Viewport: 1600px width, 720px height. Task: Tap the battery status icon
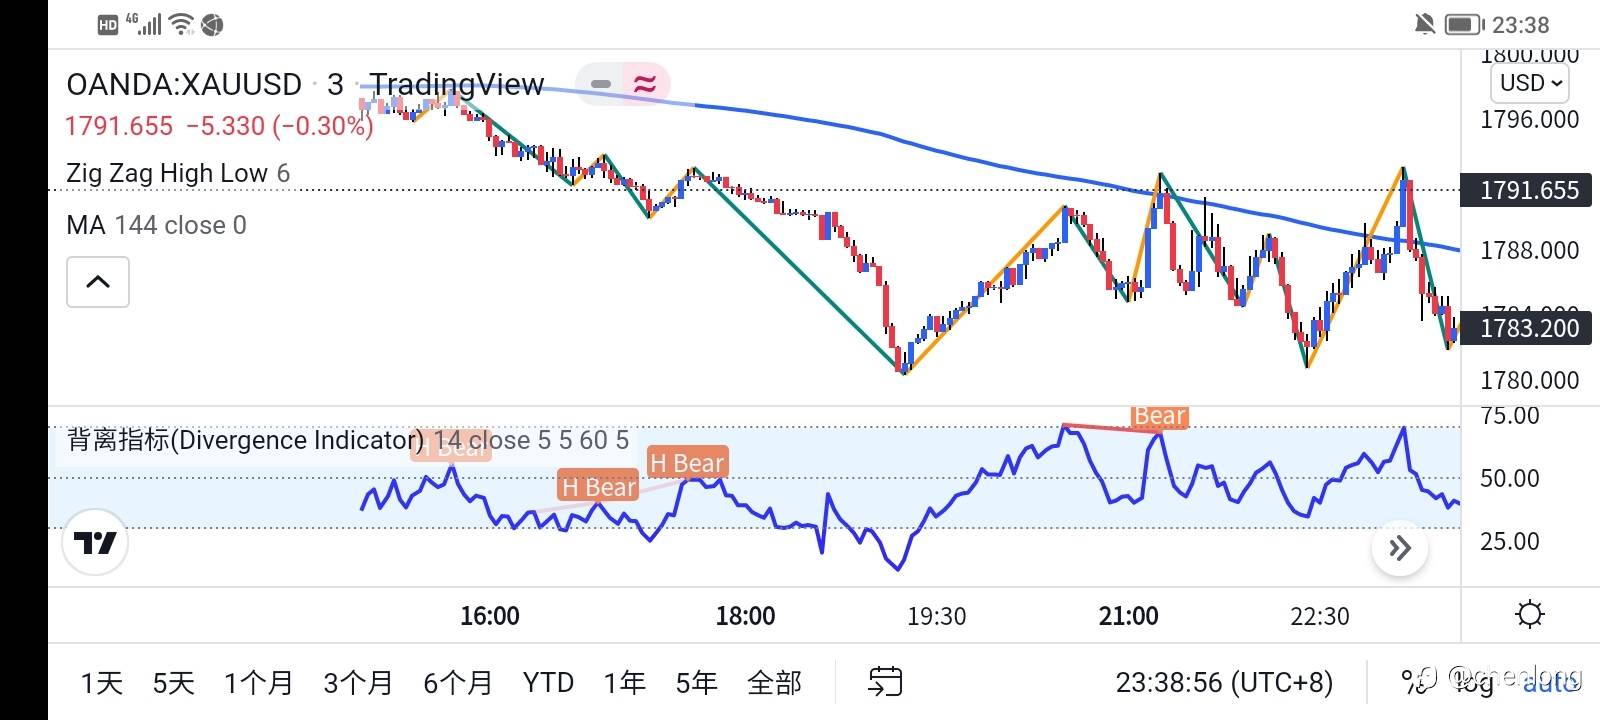point(1463,24)
